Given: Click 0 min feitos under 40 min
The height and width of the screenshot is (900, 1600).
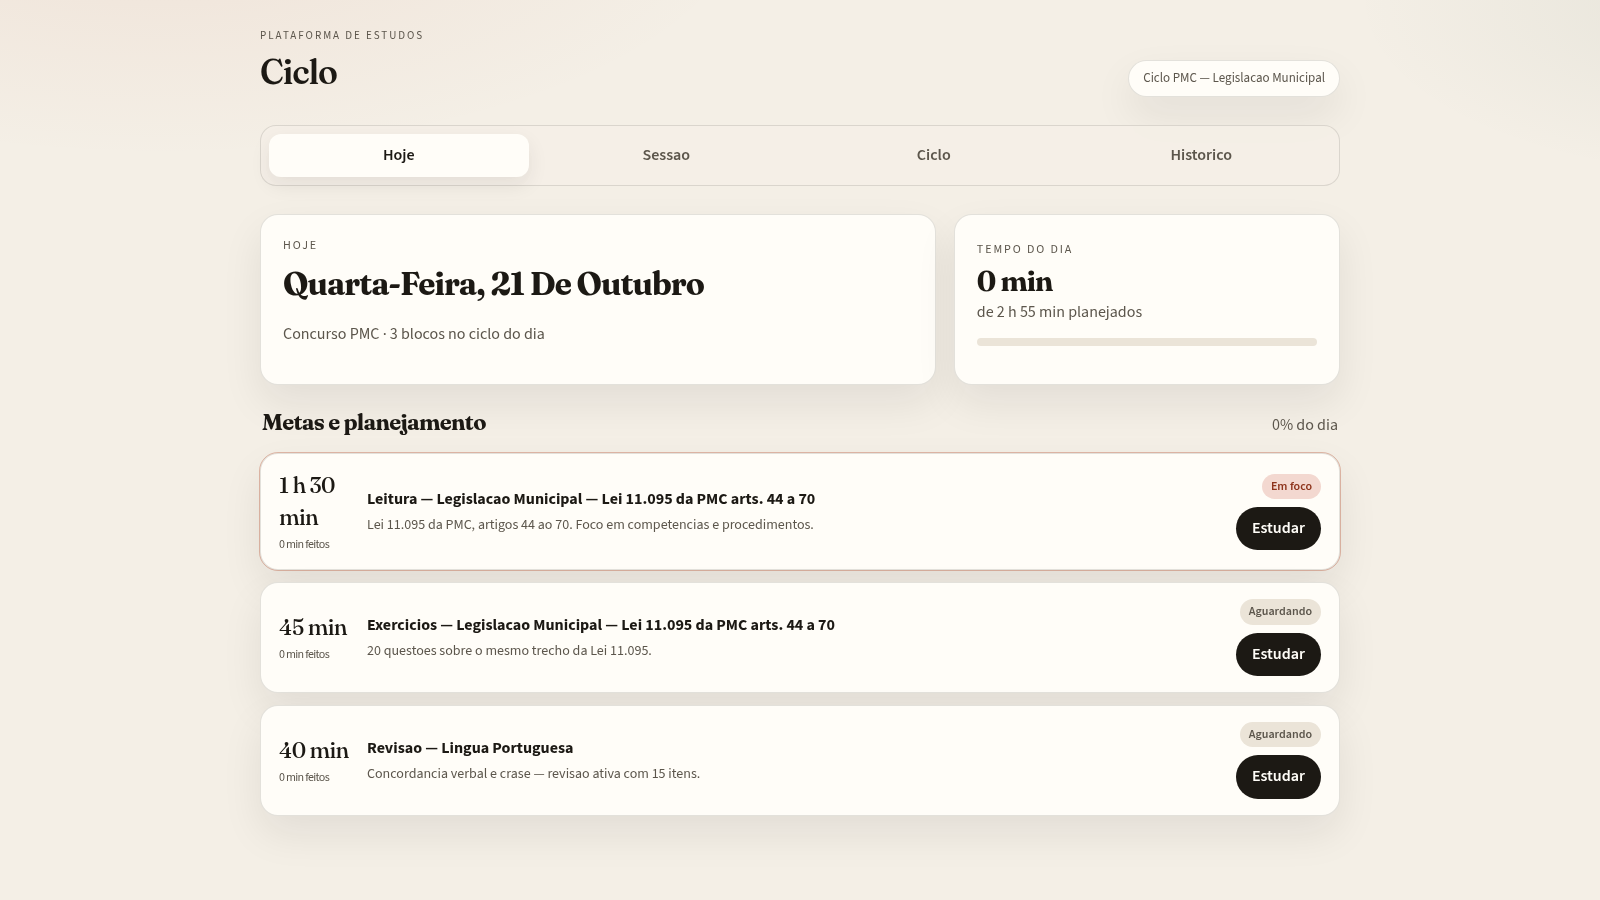Looking at the screenshot, I should (304, 777).
